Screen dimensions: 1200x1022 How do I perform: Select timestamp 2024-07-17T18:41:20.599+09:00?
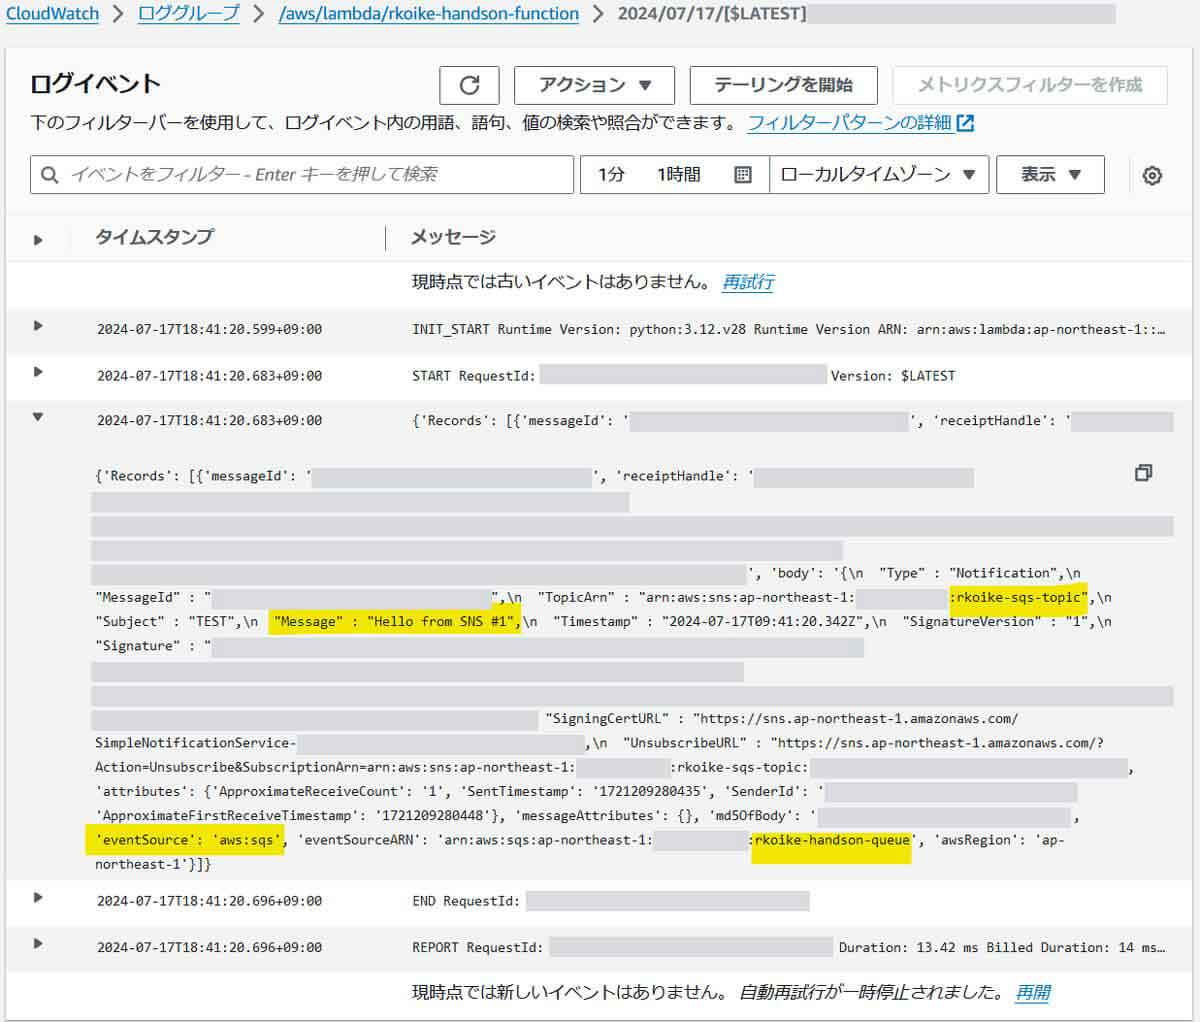coord(209,329)
